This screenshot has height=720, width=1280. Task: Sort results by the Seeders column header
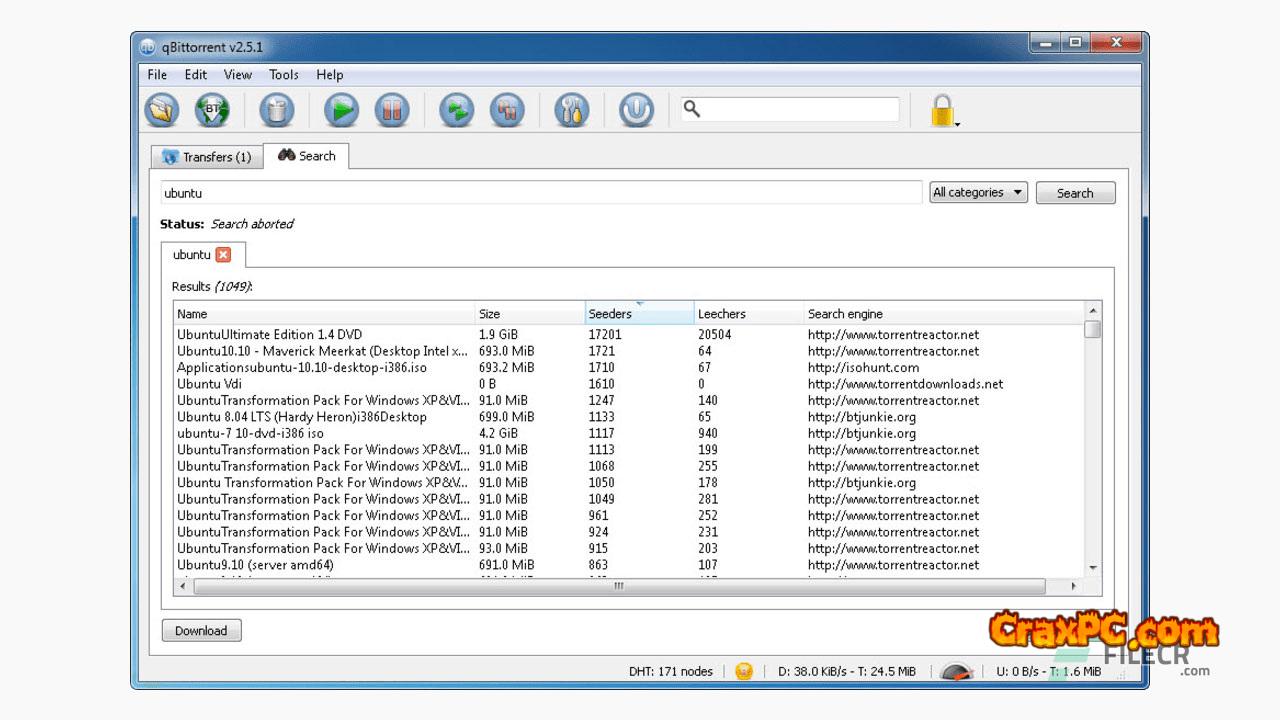pyautogui.click(x=638, y=314)
